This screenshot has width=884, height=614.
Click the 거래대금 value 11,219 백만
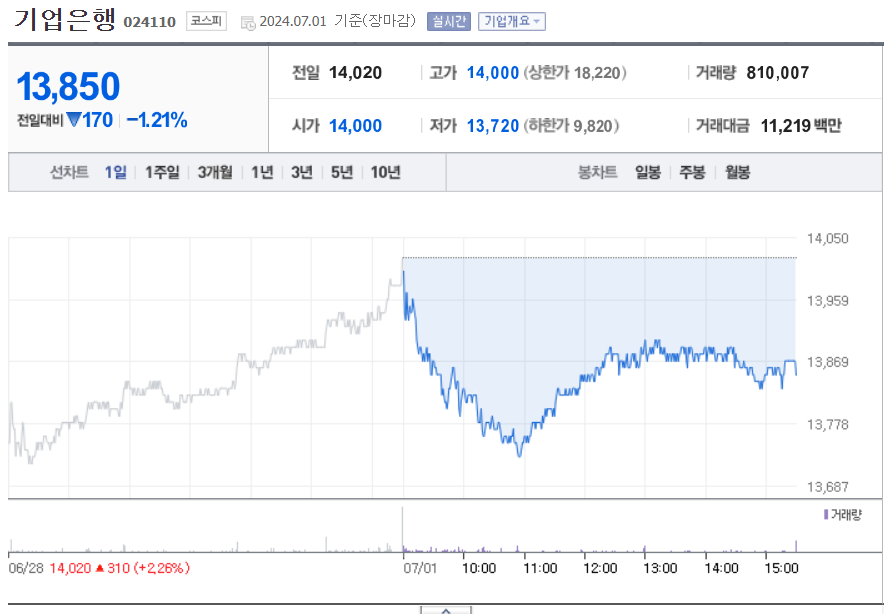click(x=801, y=126)
